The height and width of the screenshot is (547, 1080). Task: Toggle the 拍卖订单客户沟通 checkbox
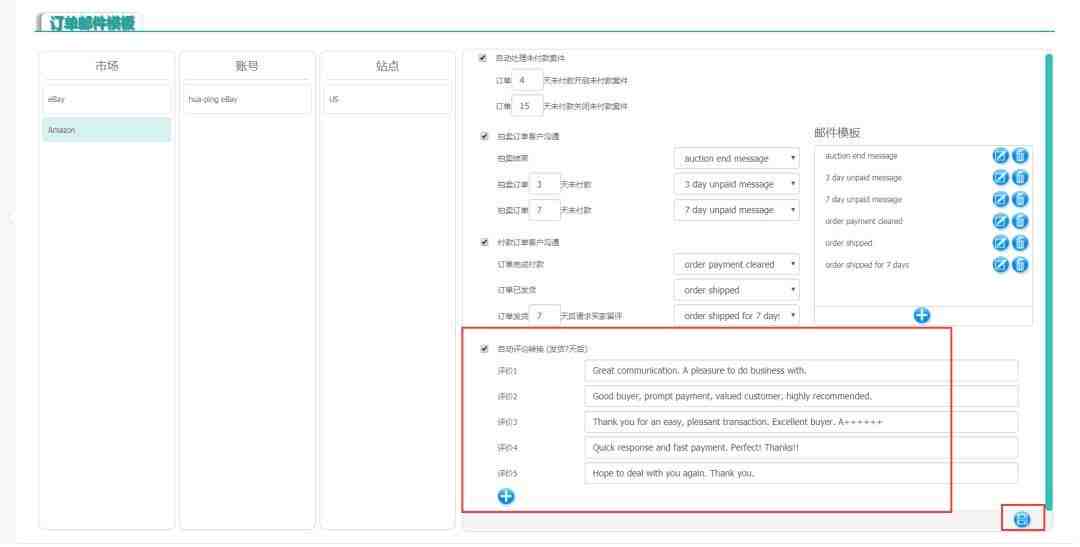point(484,136)
